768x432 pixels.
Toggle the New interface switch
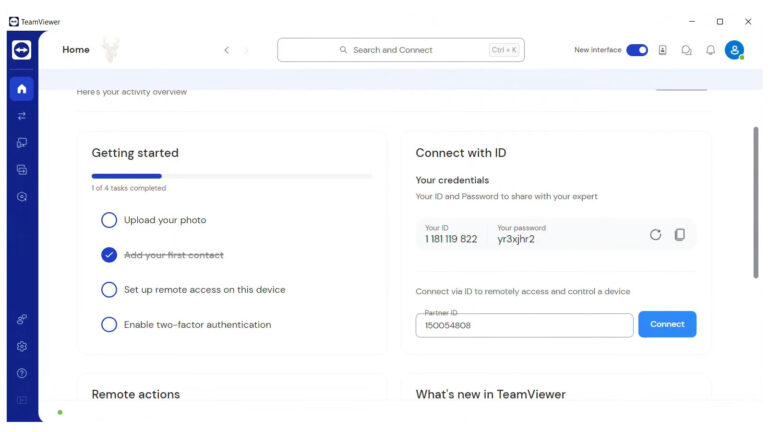(x=637, y=50)
